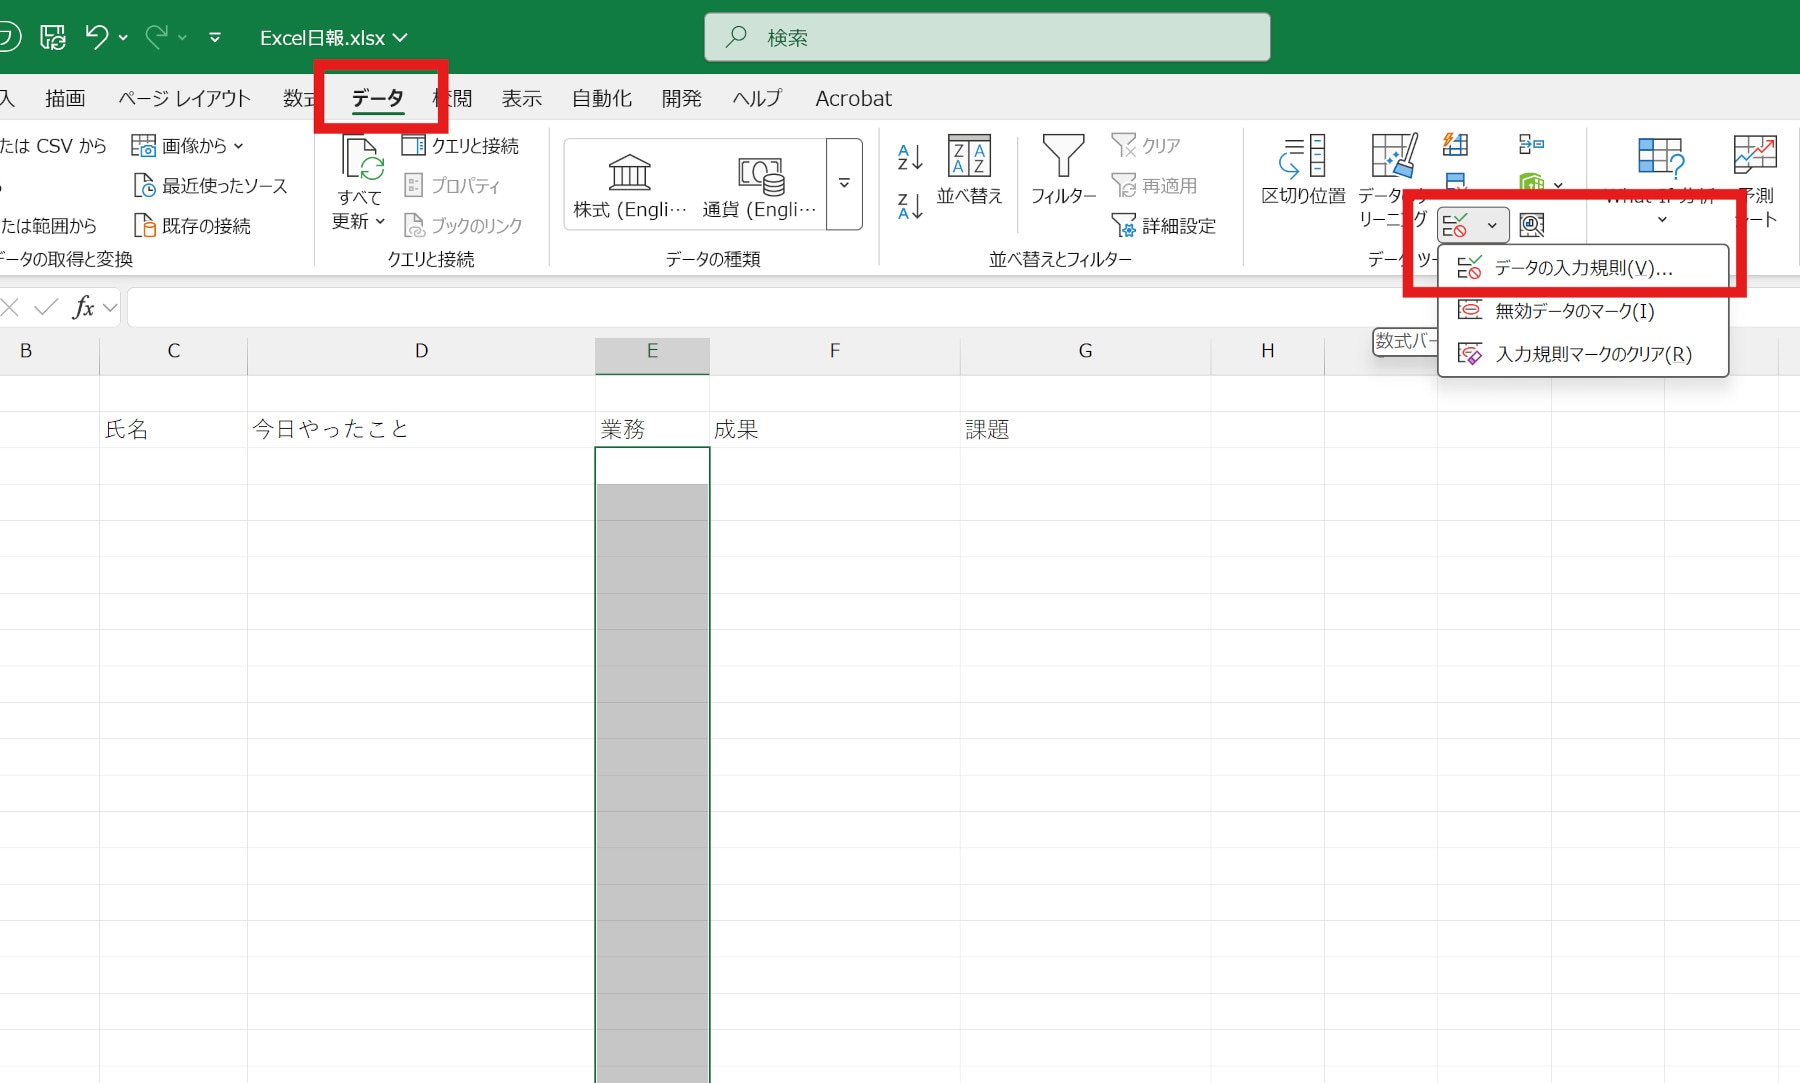1800x1083 pixels.
Task: Open the data validation button dropdown arrow
Action: [x=1492, y=225]
